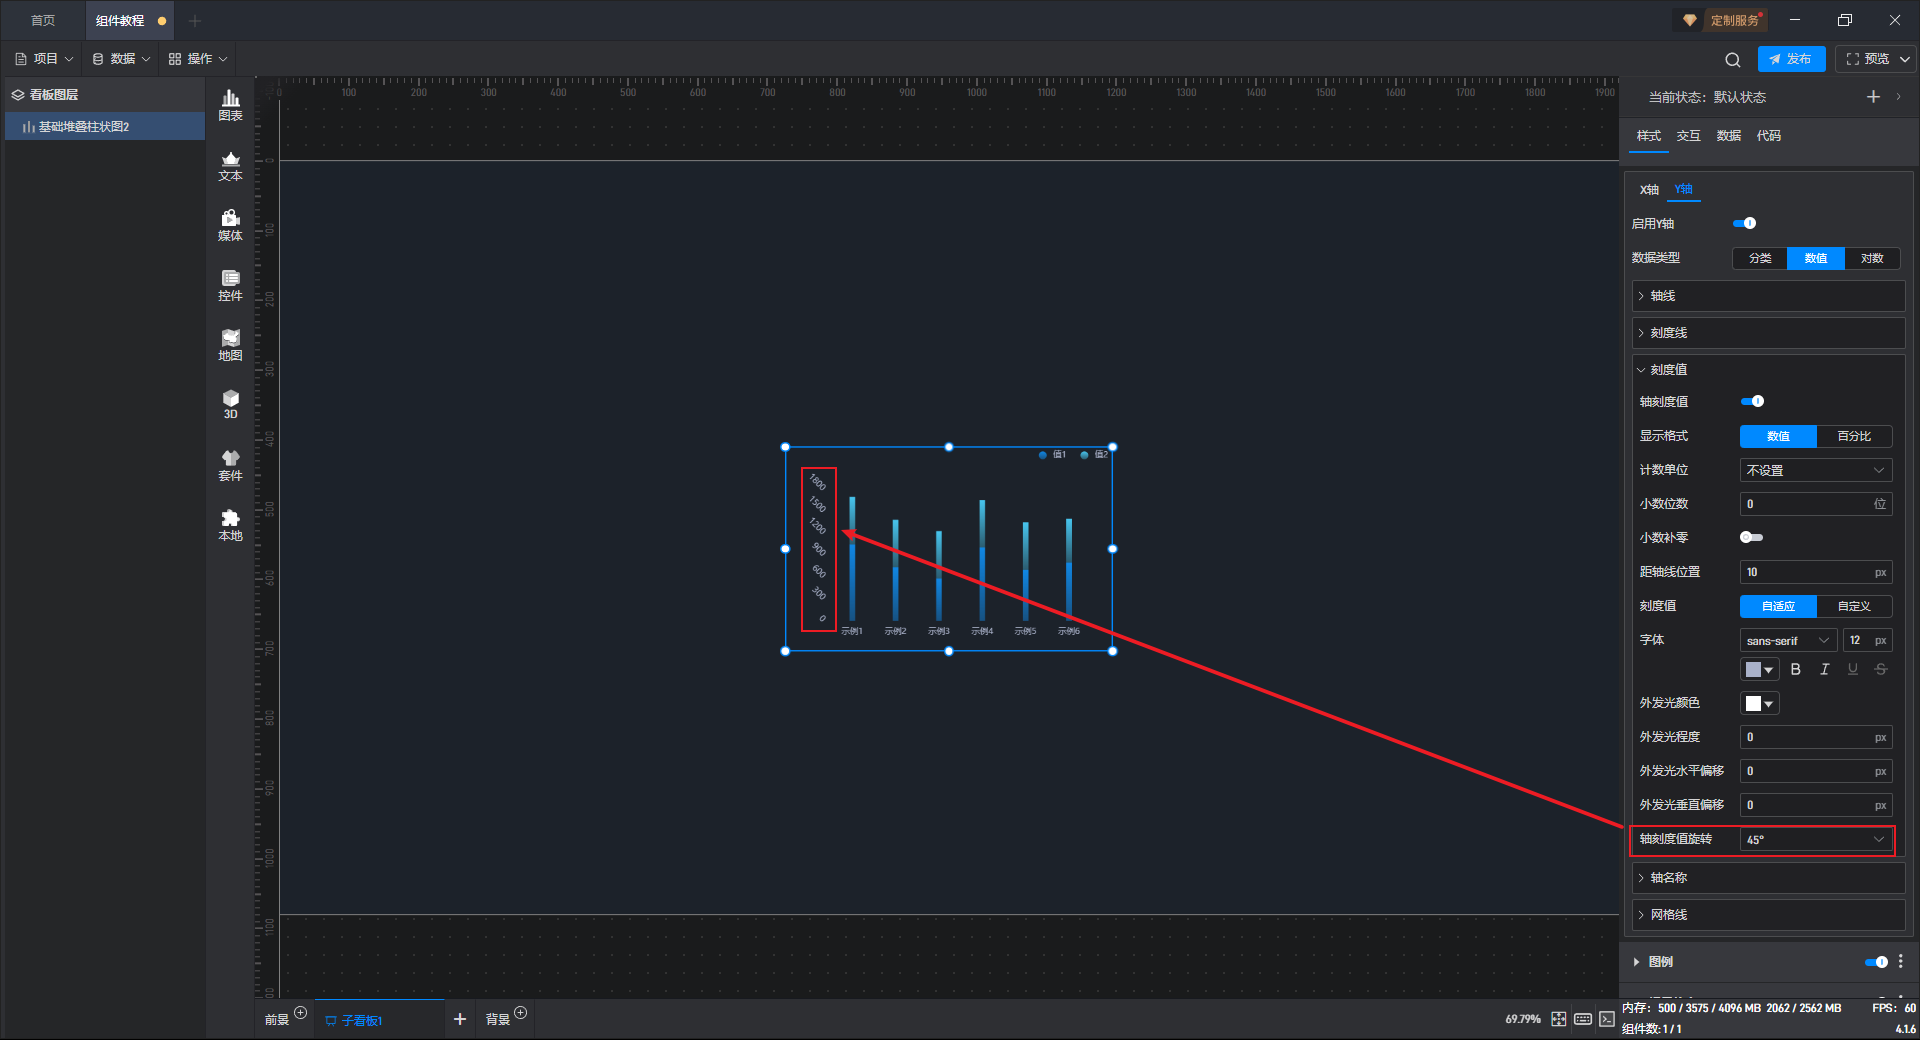Select 基础堆叠柱状图2 layer in tree
Image resolution: width=1920 pixels, height=1040 pixels.
click(x=105, y=127)
